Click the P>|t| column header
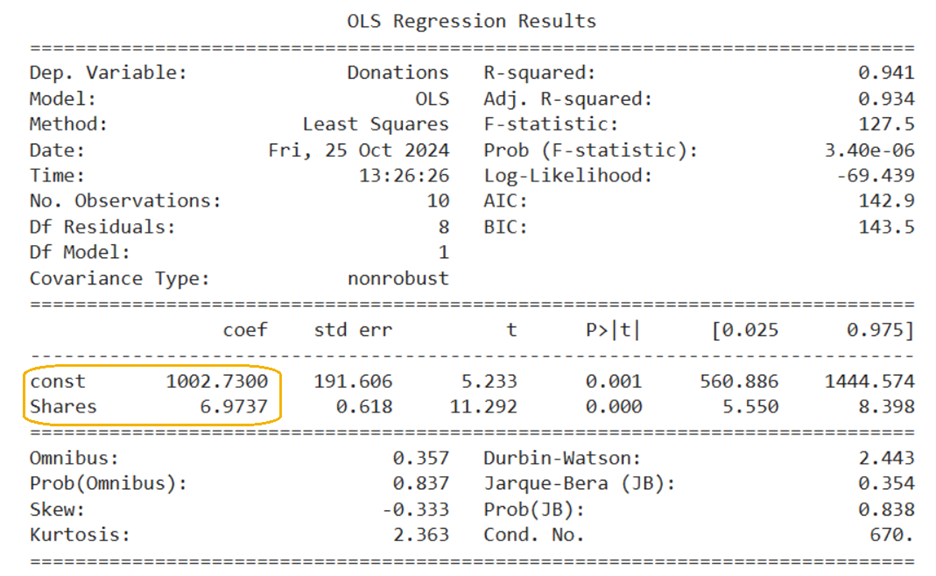Screen dimensions: 936x576 tap(611, 330)
